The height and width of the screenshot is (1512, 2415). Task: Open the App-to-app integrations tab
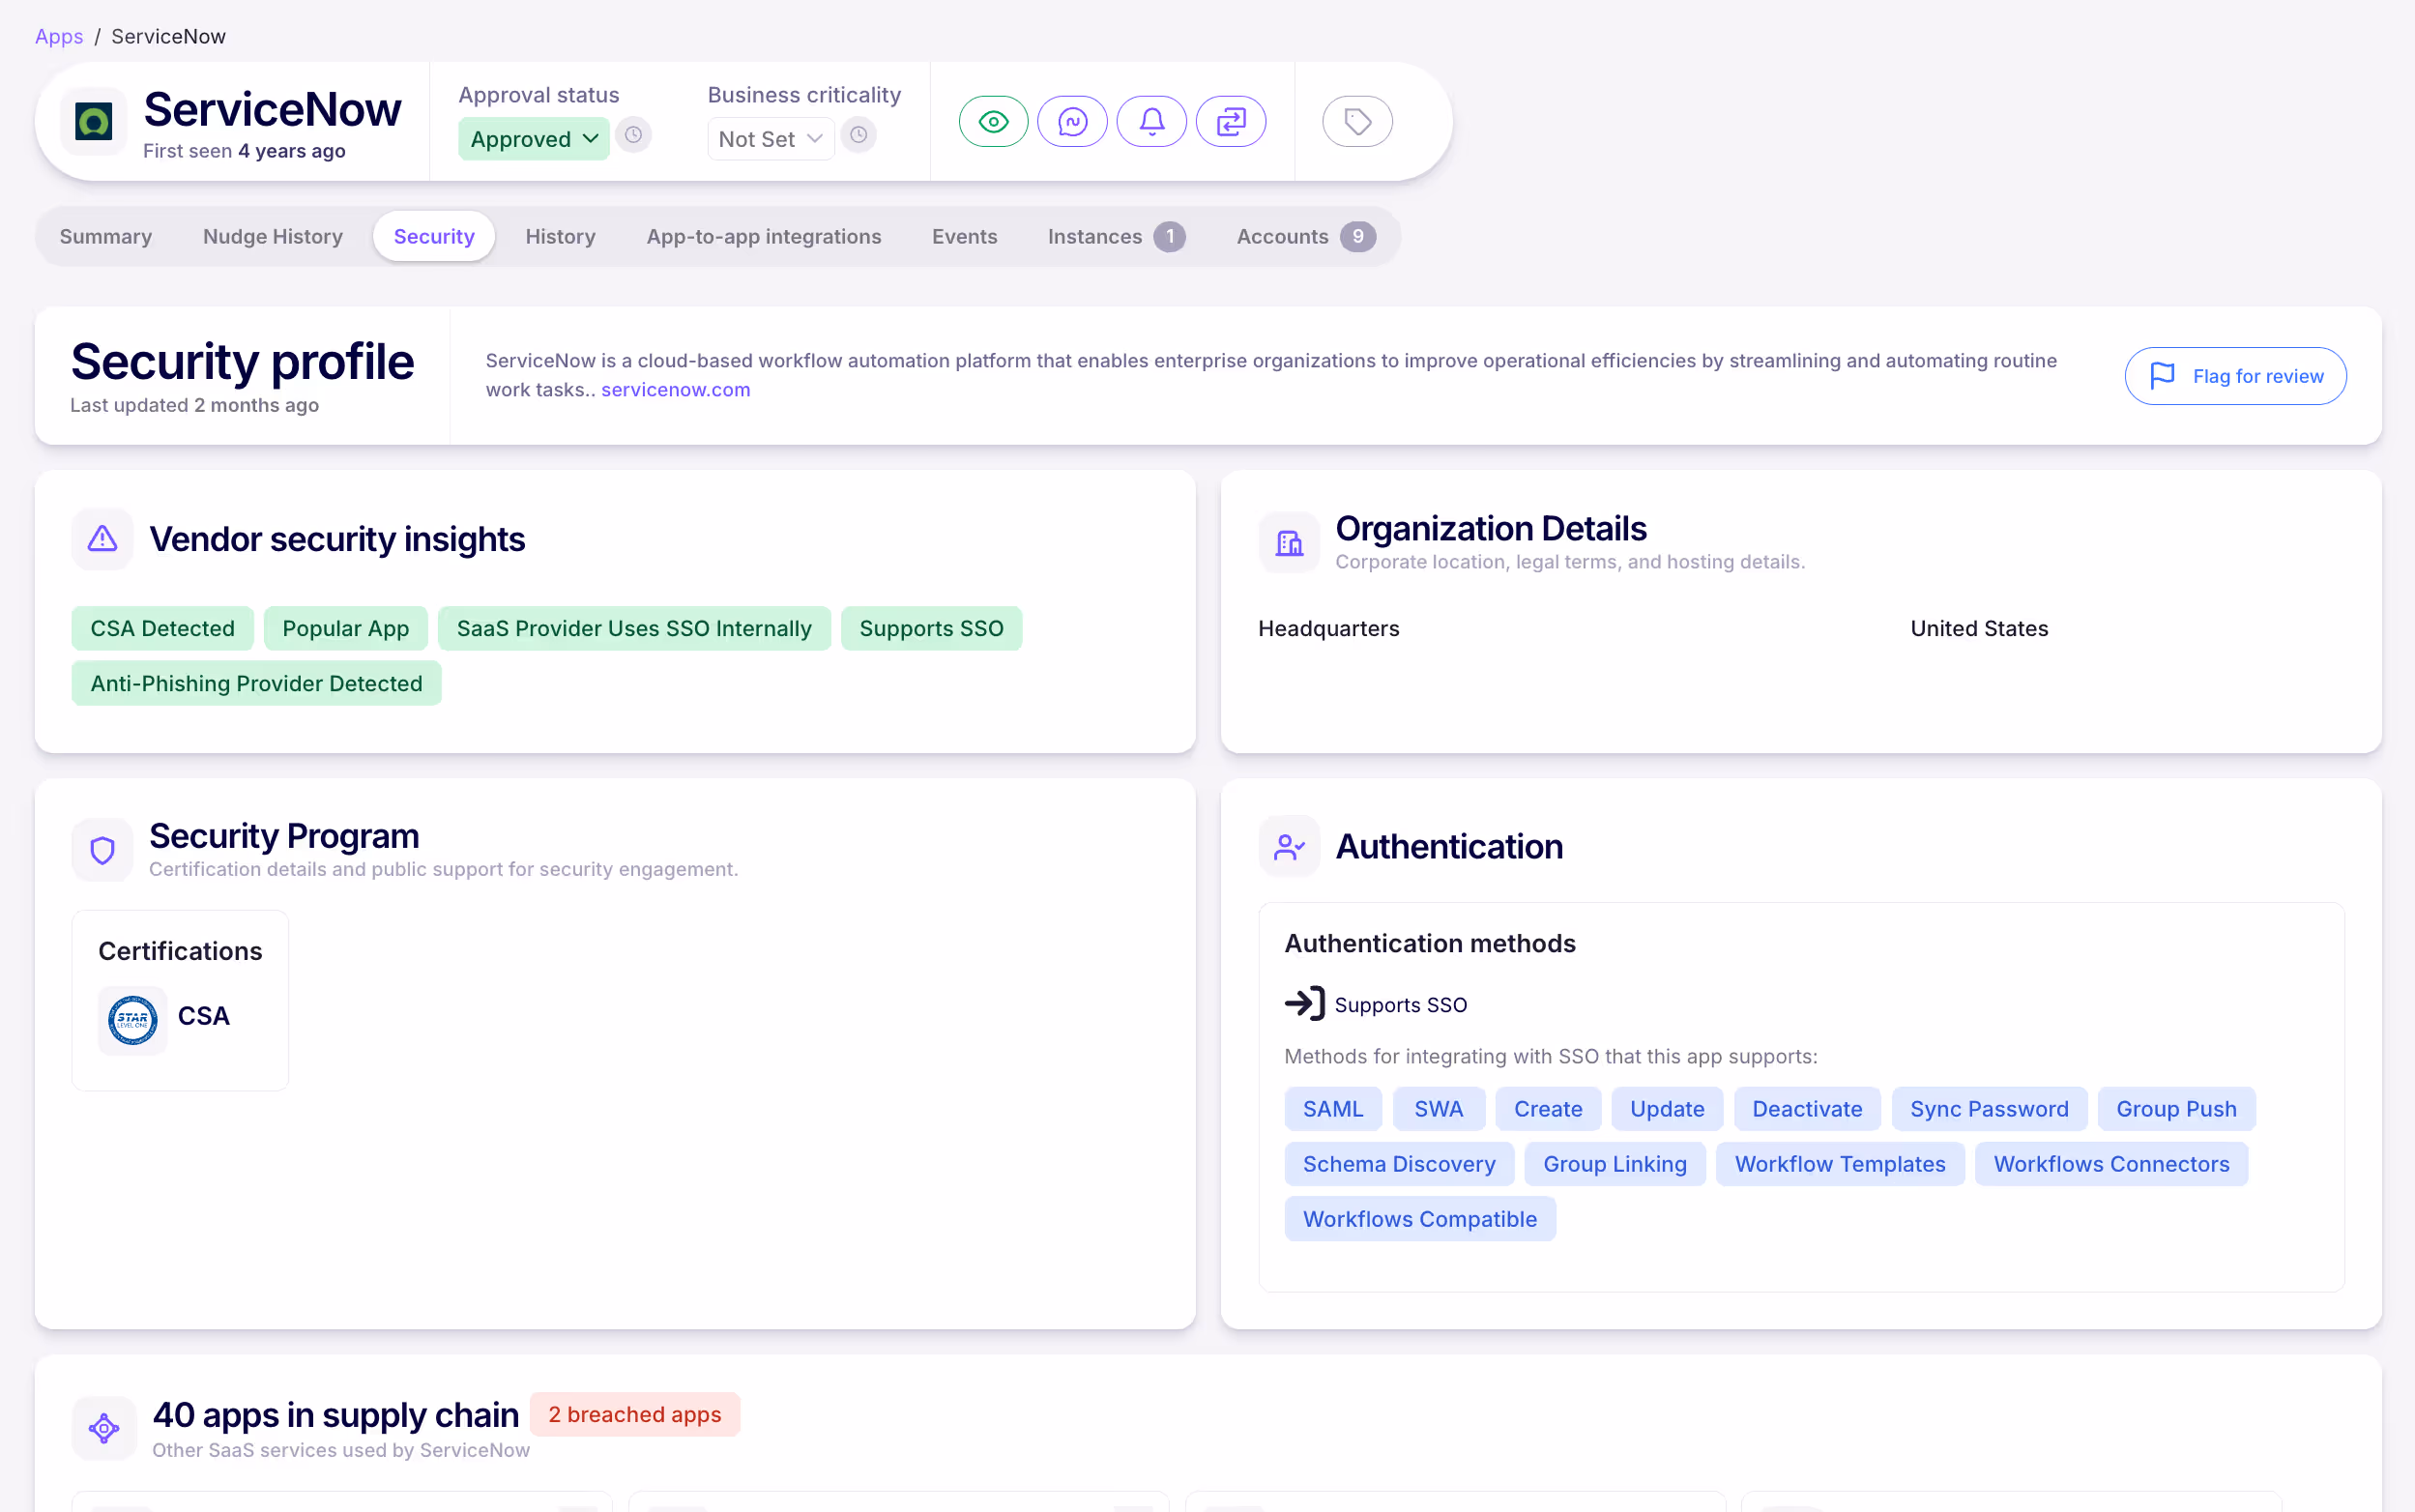(764, 237)
